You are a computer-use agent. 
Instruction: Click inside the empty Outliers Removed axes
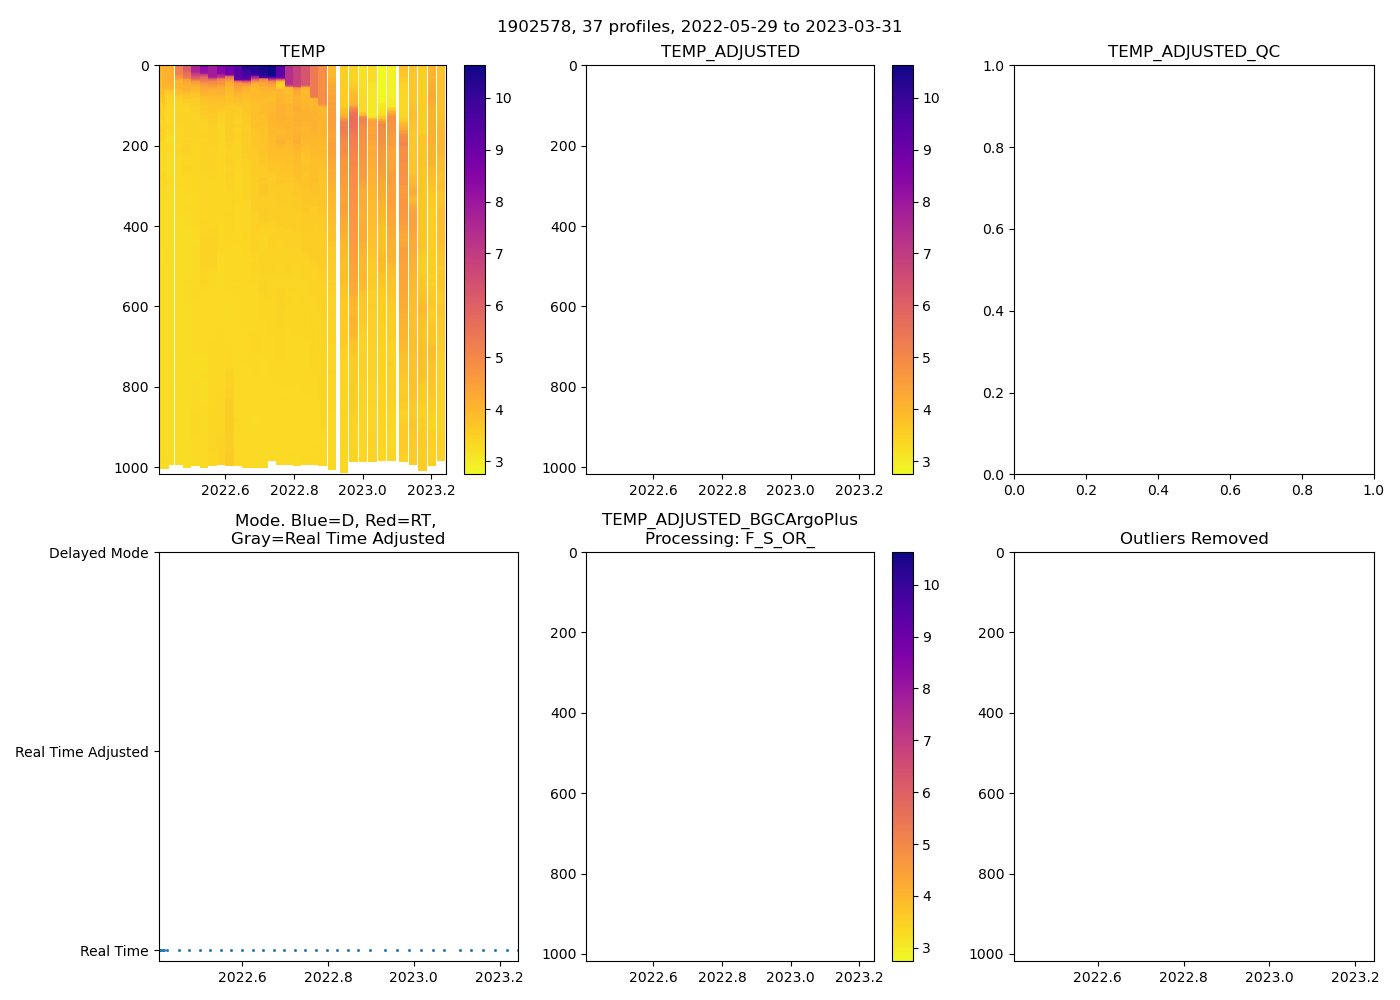tap(1193, 757)
